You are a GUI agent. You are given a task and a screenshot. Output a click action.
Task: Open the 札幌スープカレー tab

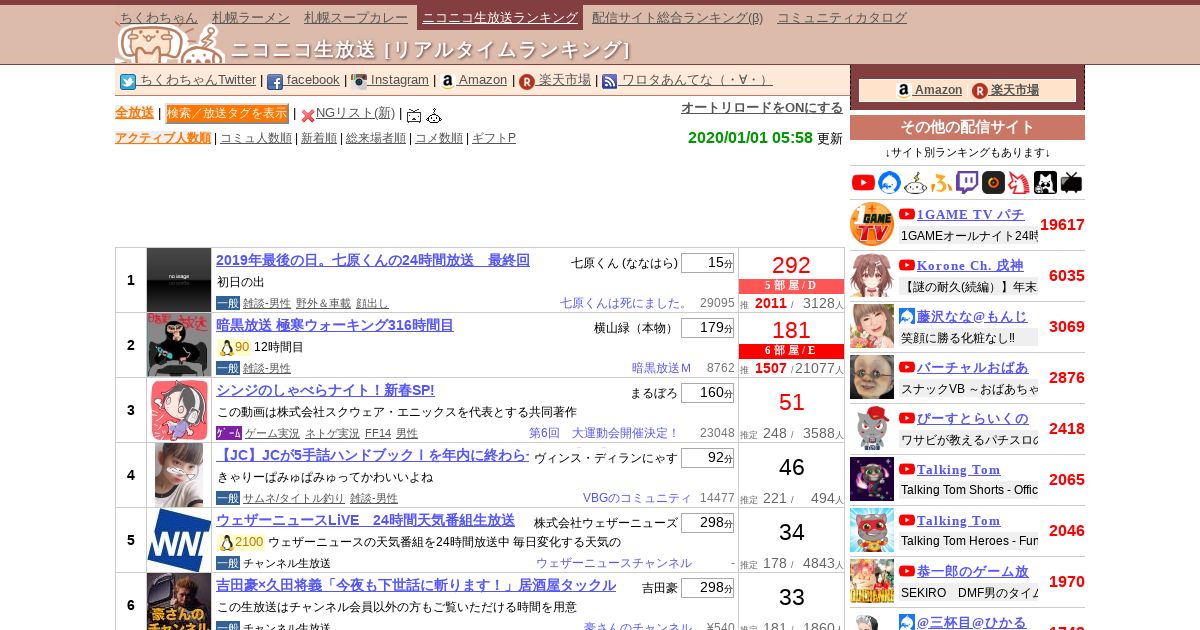(357, 17)
